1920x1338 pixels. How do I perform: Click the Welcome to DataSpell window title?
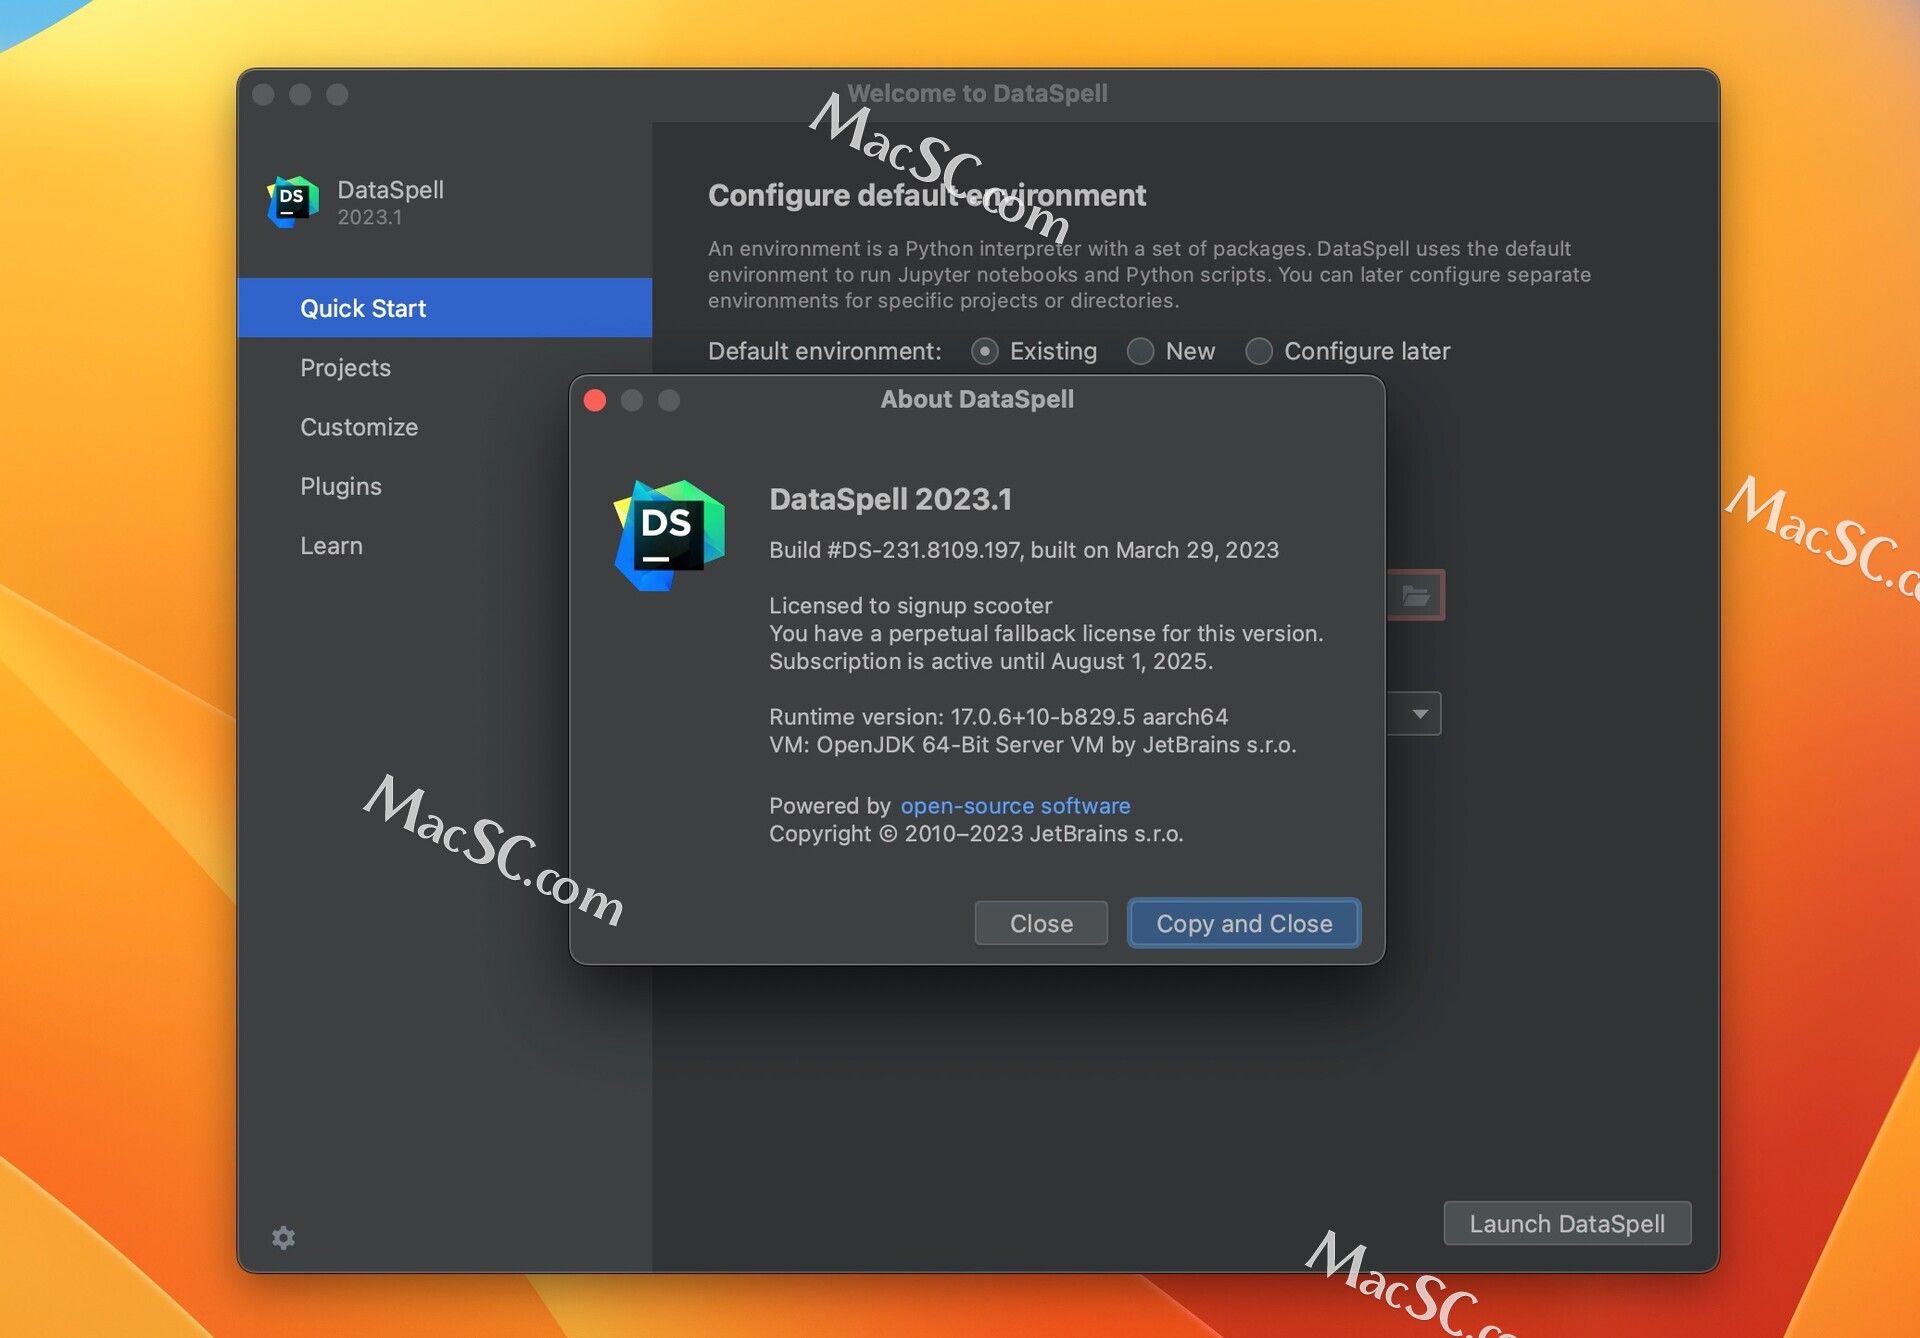(x=977, y=93)
